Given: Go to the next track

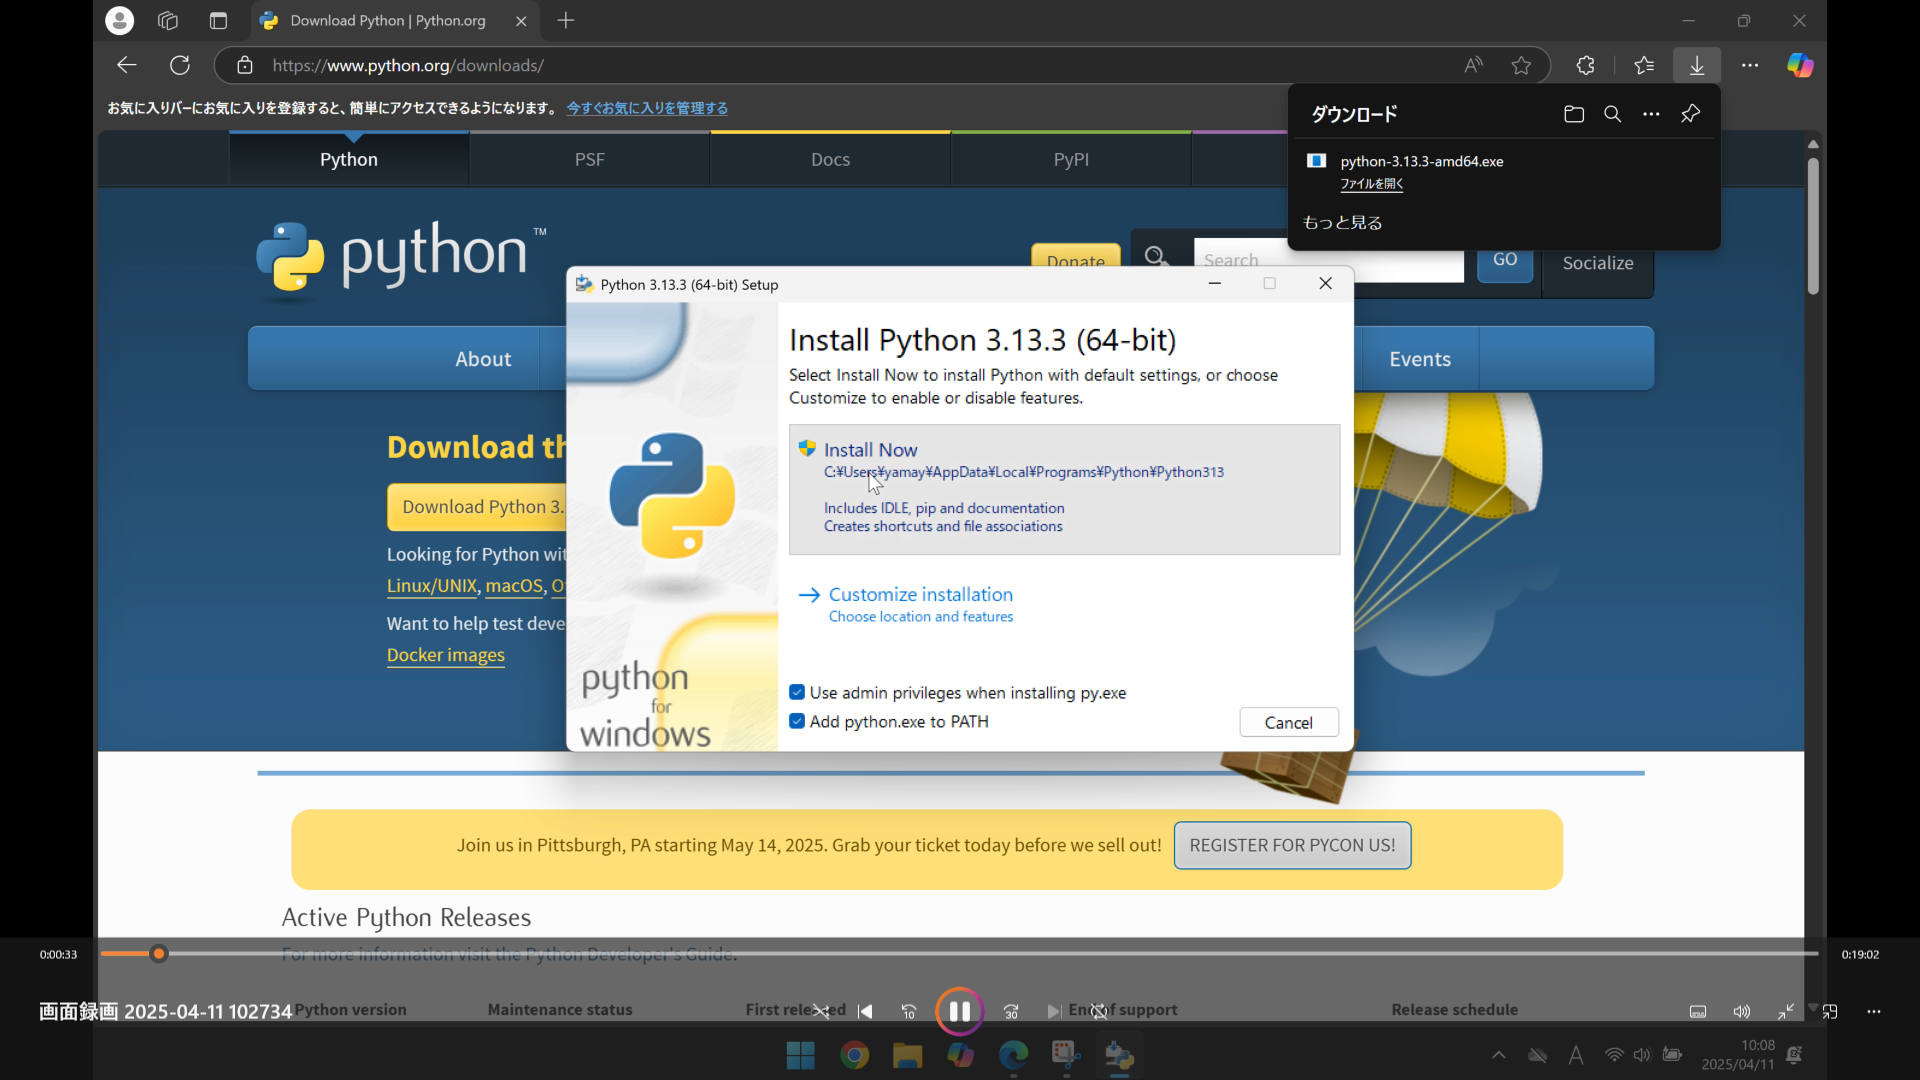Looking at the screenshot, I should [x=1053, y=1012].
